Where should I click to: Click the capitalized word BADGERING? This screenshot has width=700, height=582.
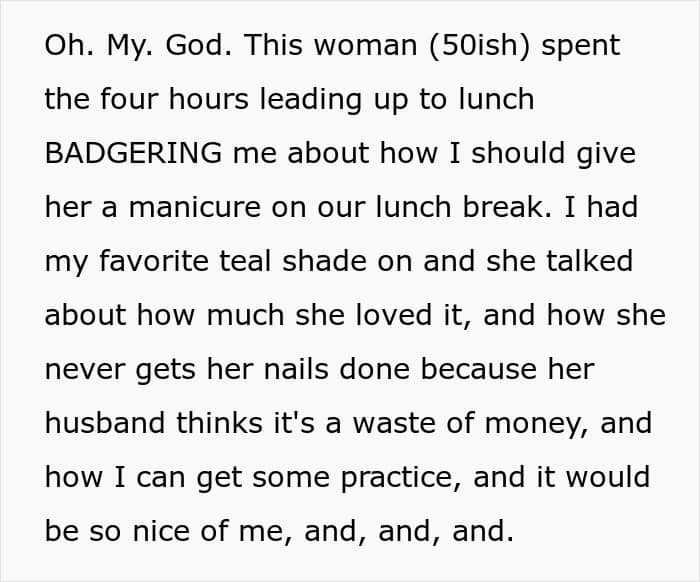(x=133, y=153)
